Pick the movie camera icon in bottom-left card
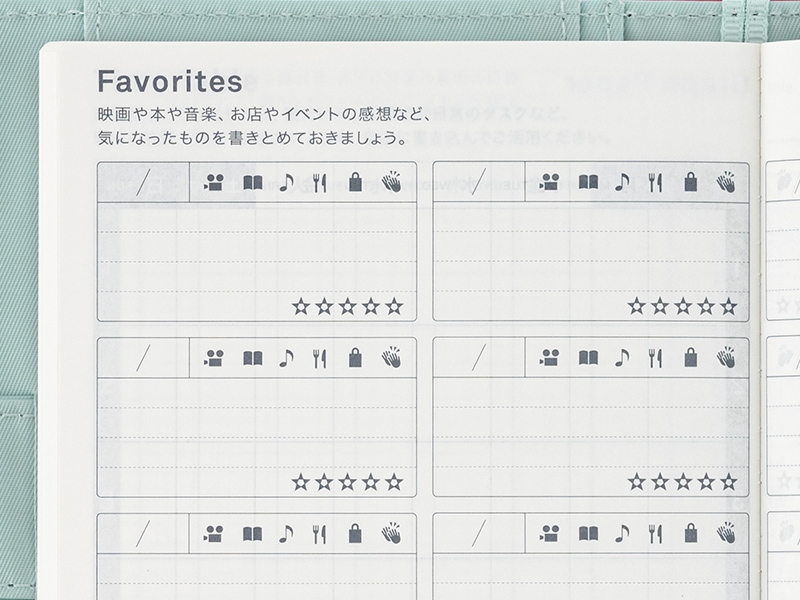The height and width of the screenshot is (600, 800). 213,533
